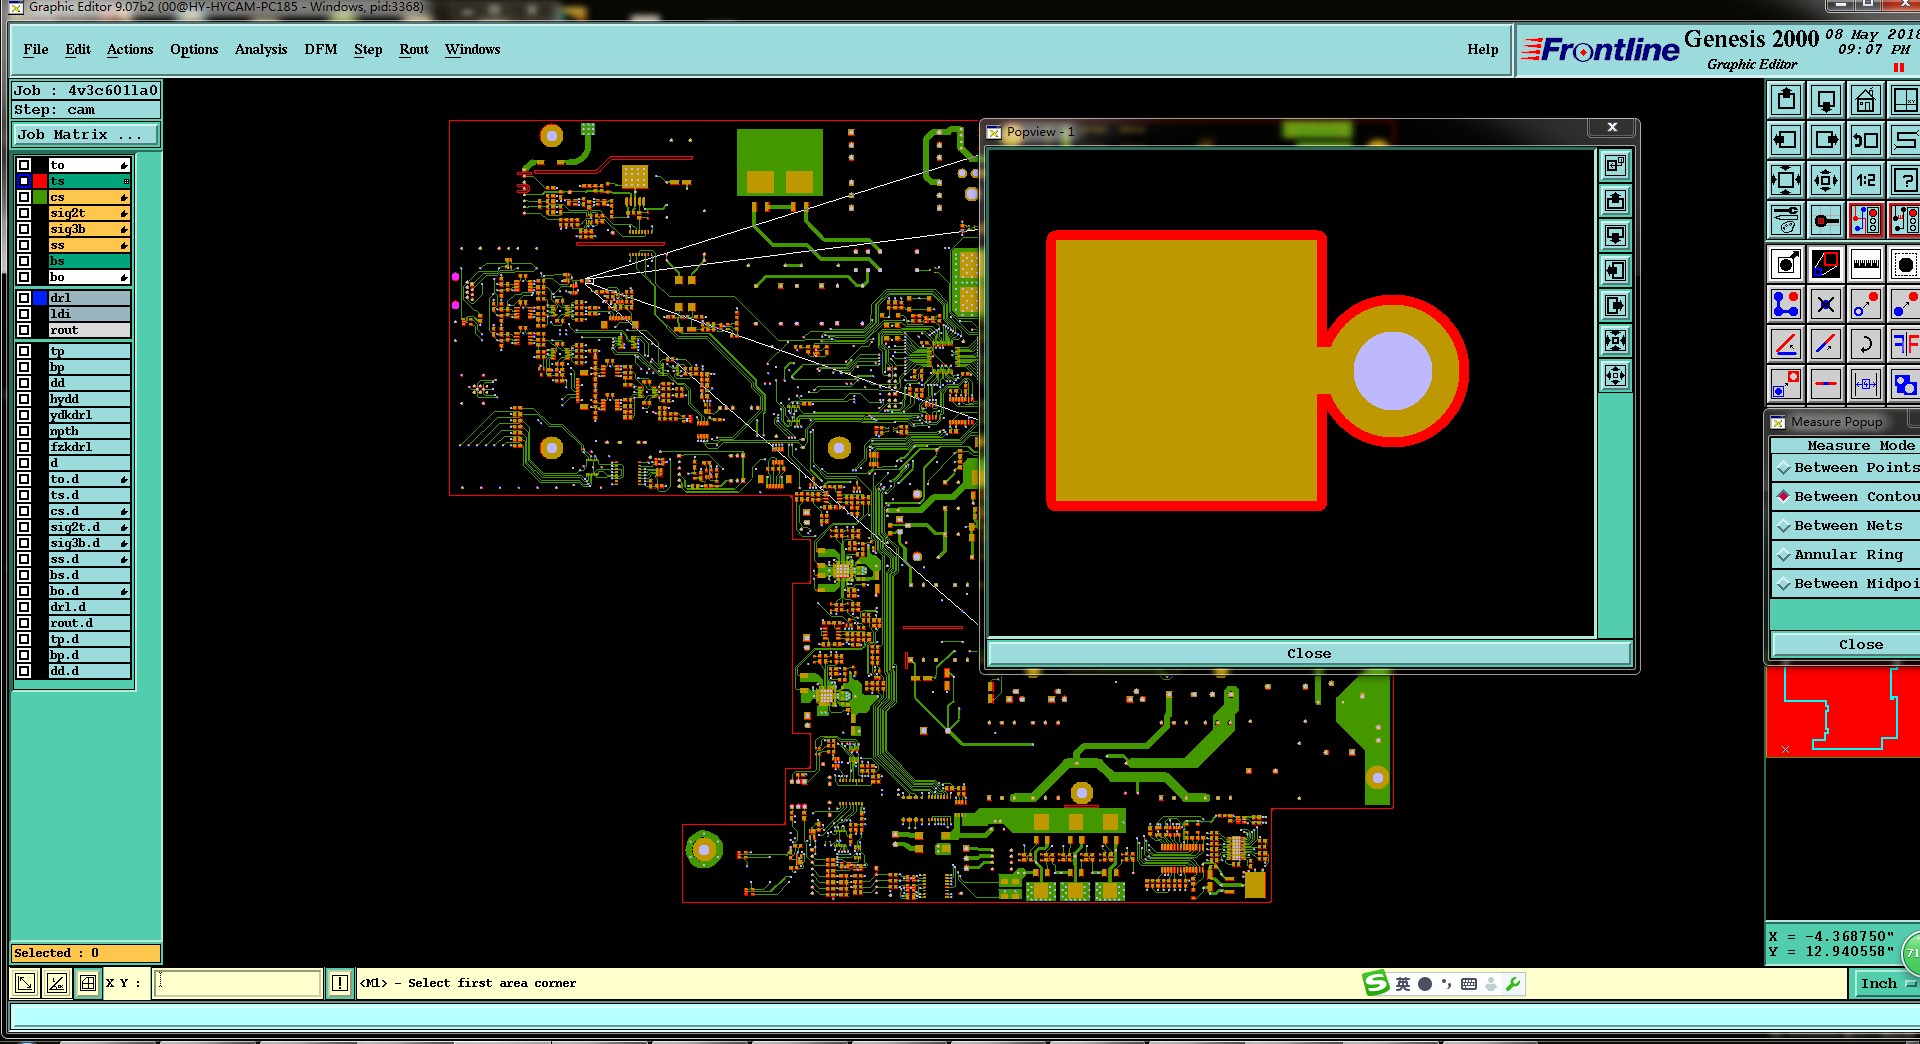Toggle the 'to' layer checkbox
The width and height of the screenshot is (1920, 1044).
pos(24,165)
